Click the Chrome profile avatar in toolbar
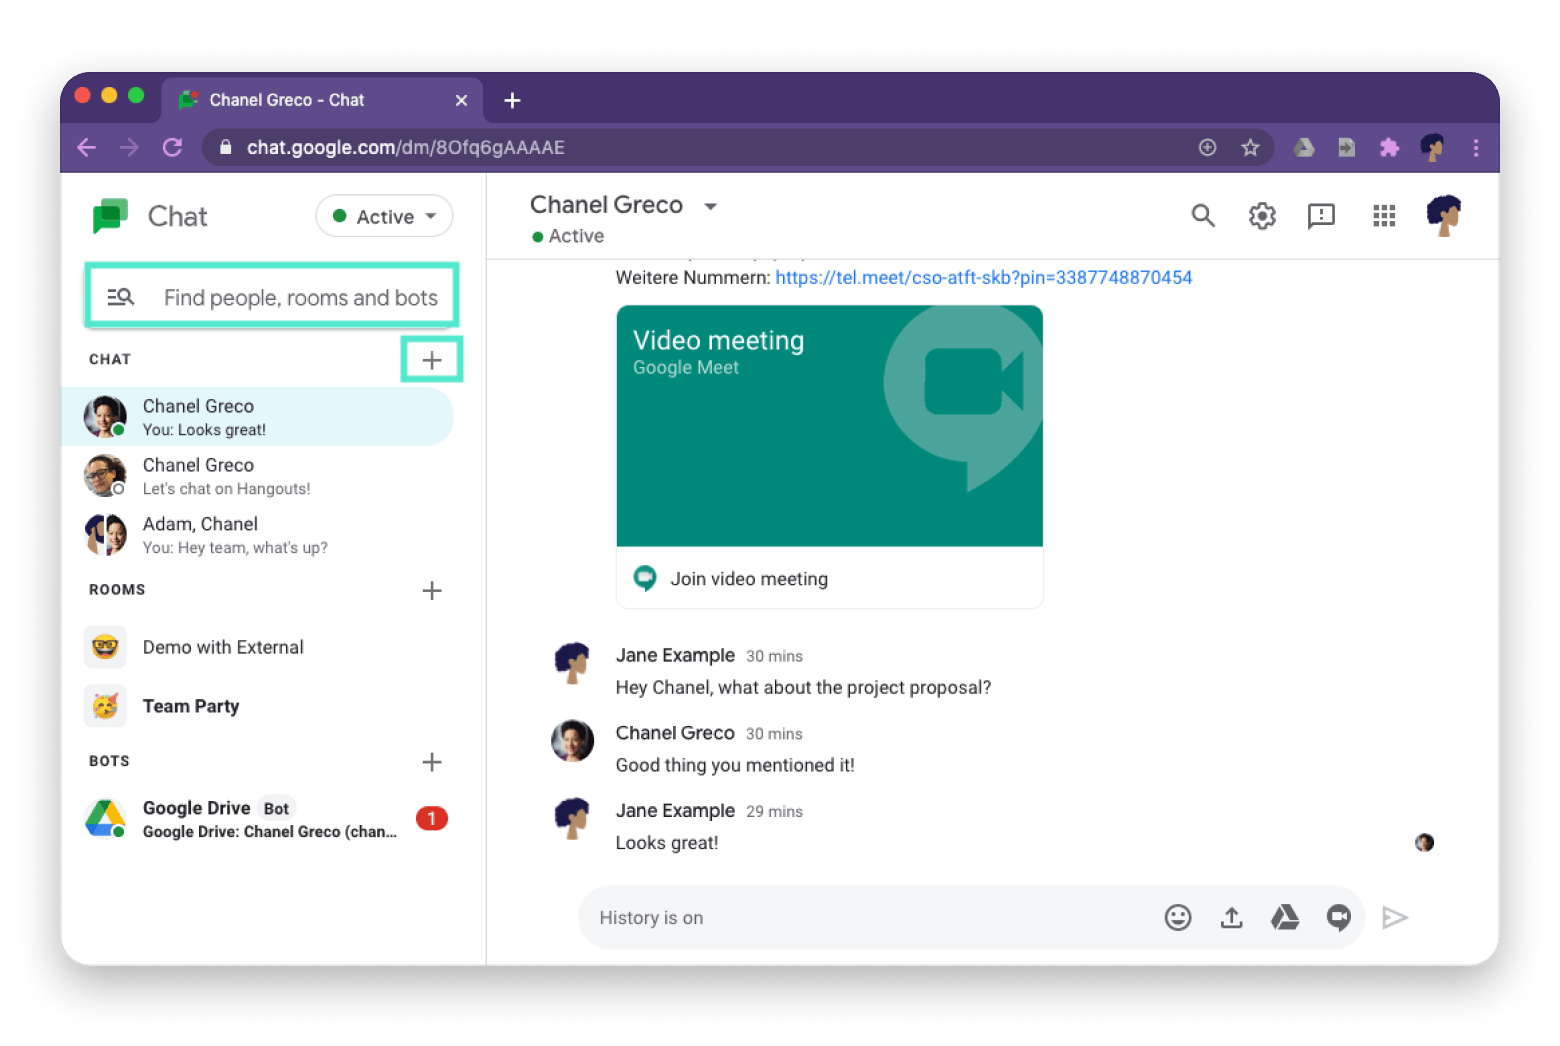The width and height of the screenshot is (1560, 1046). coord(1433,148)
